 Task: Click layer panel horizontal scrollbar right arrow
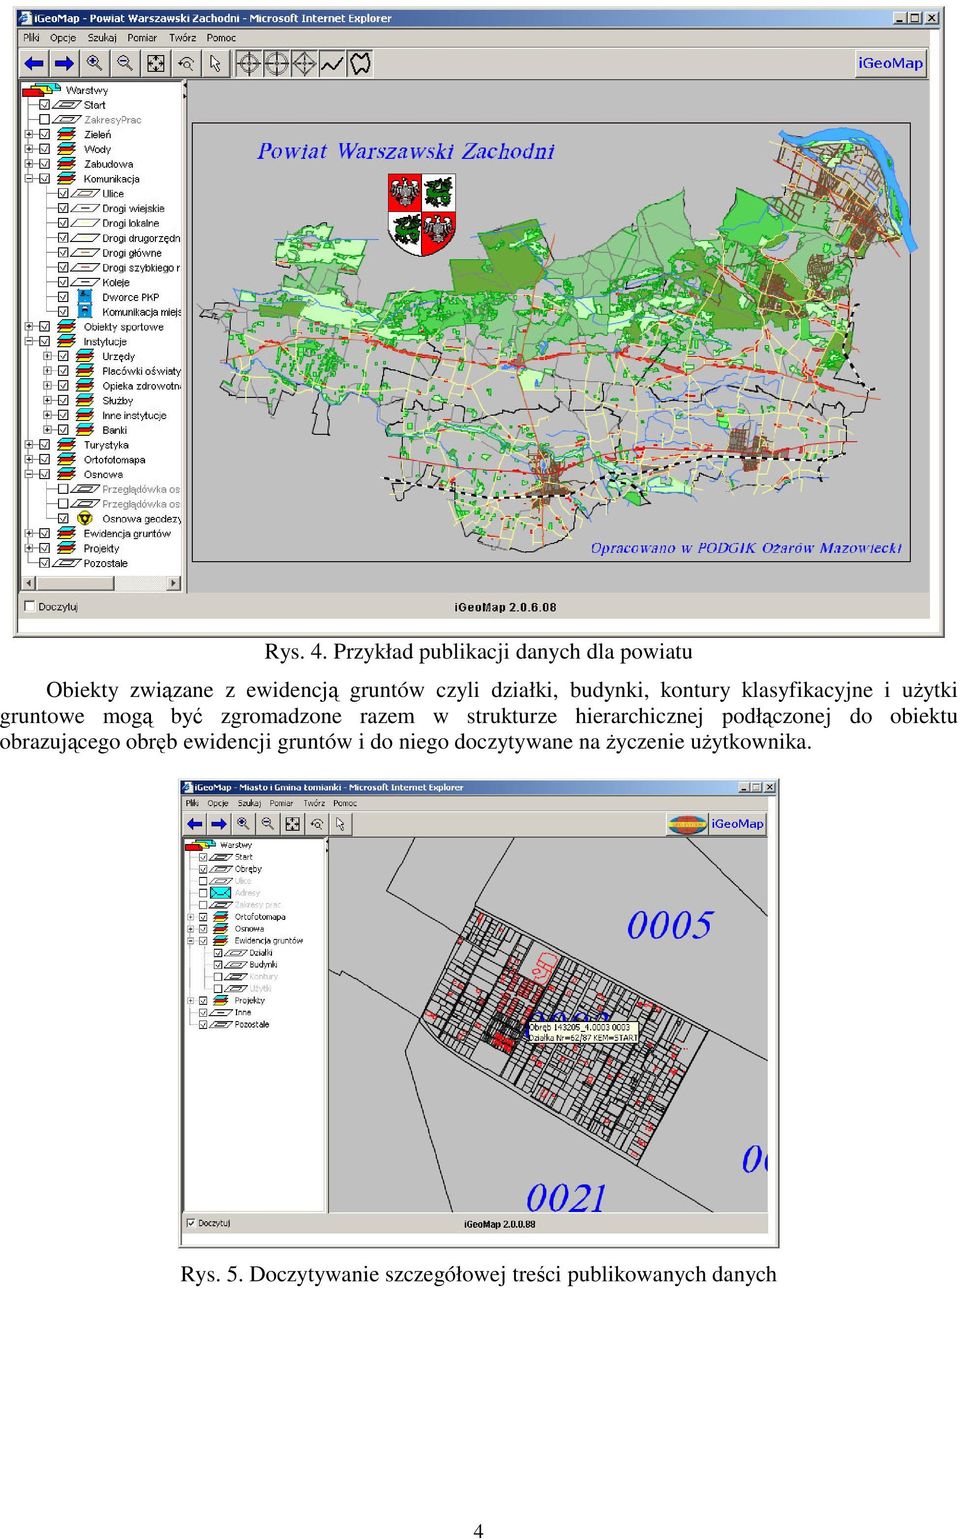click(174, 583)
